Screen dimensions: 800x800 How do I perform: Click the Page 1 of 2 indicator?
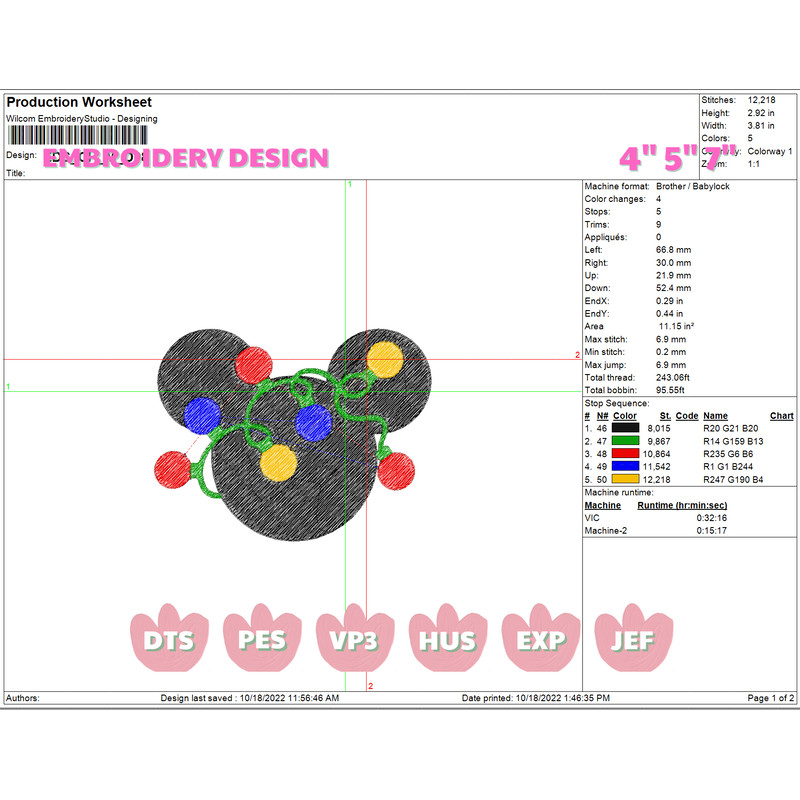(x=770, y=698)
